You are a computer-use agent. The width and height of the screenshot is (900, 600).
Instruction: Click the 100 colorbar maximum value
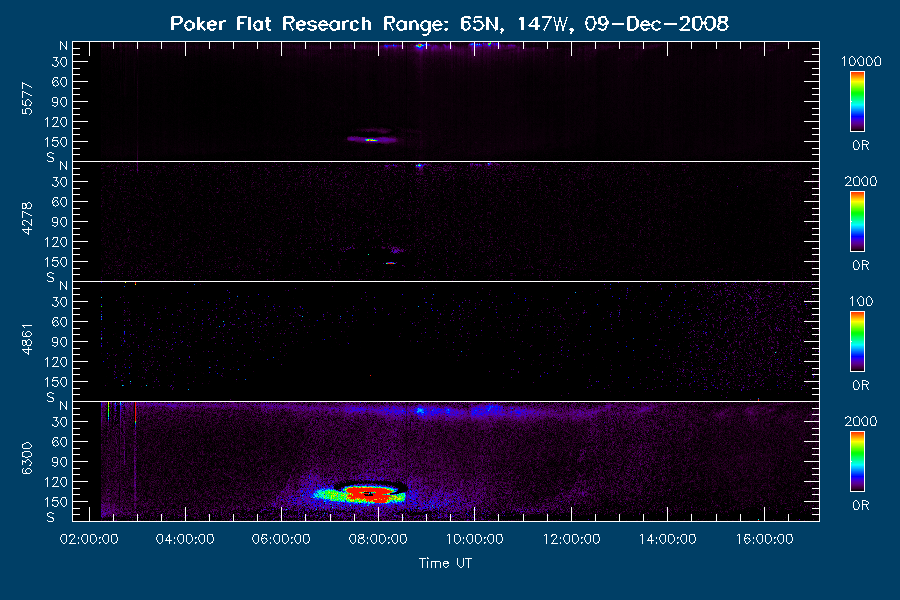click(x=861, y=301)
